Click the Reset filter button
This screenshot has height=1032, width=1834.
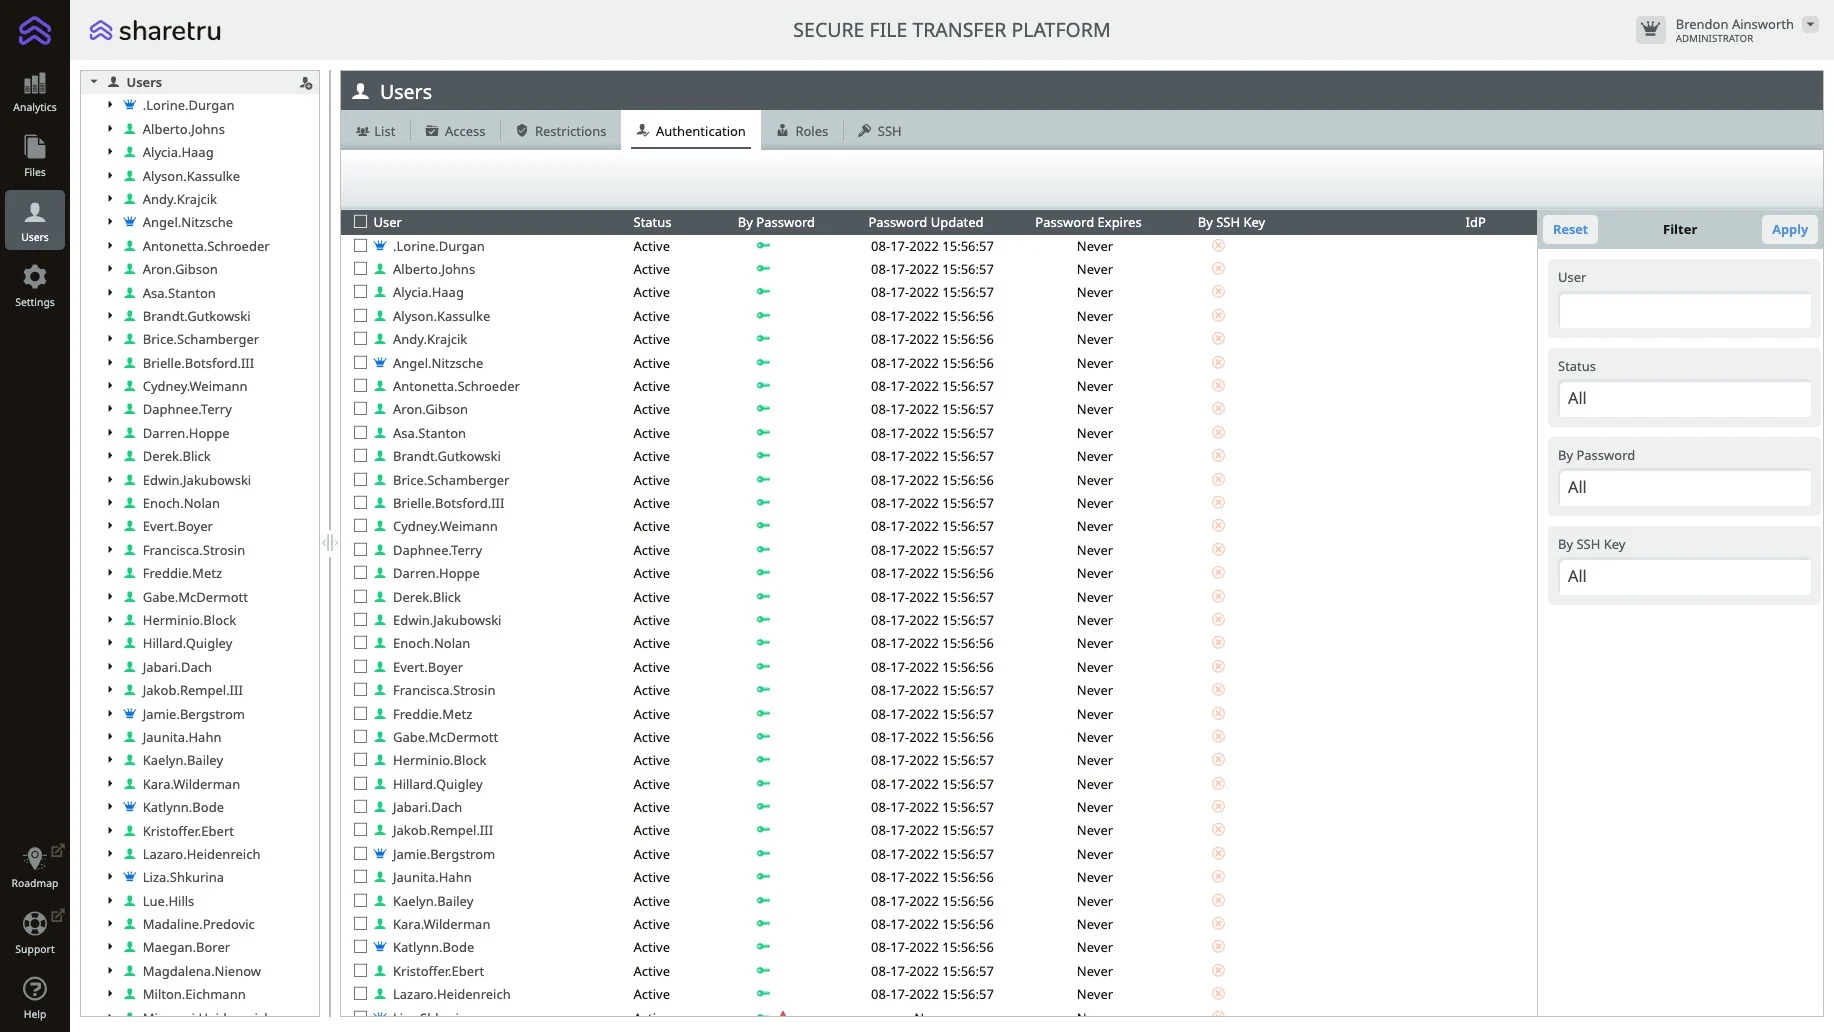click(1570, 229)
